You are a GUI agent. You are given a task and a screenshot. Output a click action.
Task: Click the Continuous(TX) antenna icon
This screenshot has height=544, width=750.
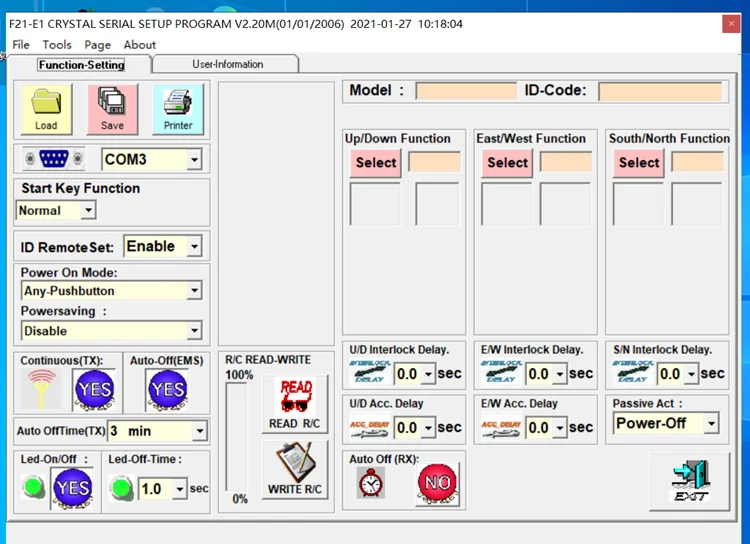pos(42,389)
